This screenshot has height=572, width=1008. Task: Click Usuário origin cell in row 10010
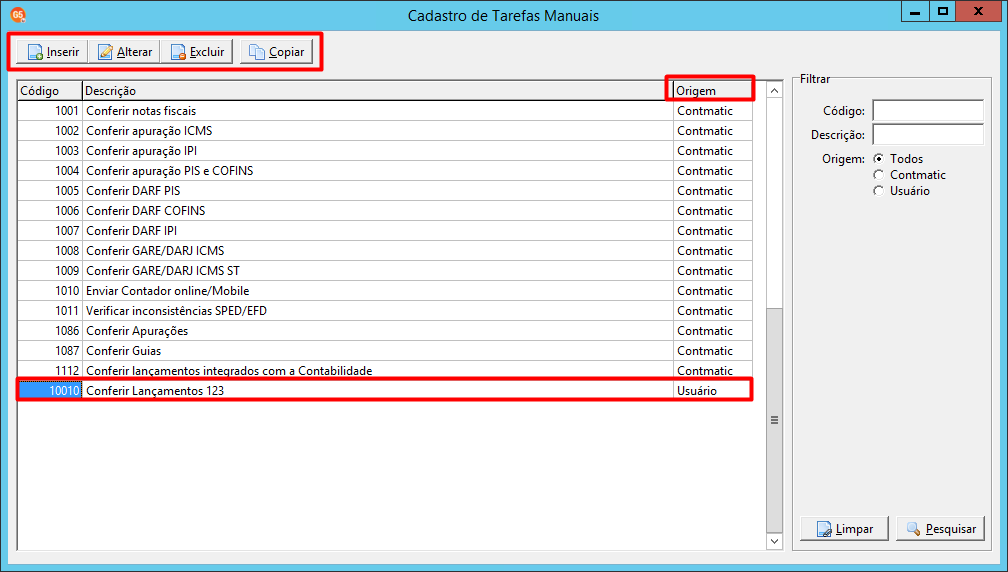(713, 390)
